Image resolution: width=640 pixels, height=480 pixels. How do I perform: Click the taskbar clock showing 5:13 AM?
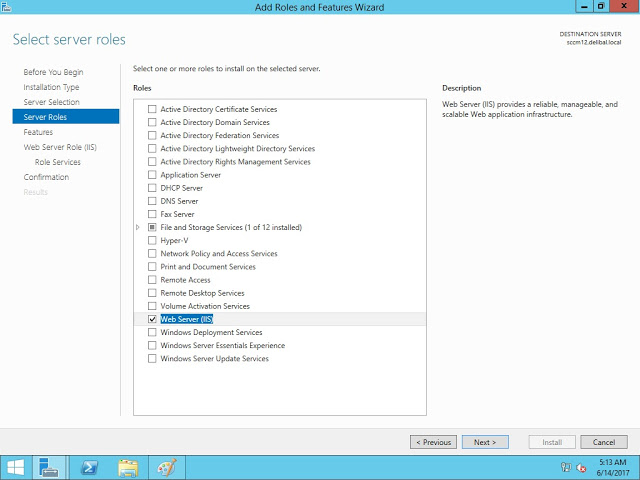tap(611, 467)
